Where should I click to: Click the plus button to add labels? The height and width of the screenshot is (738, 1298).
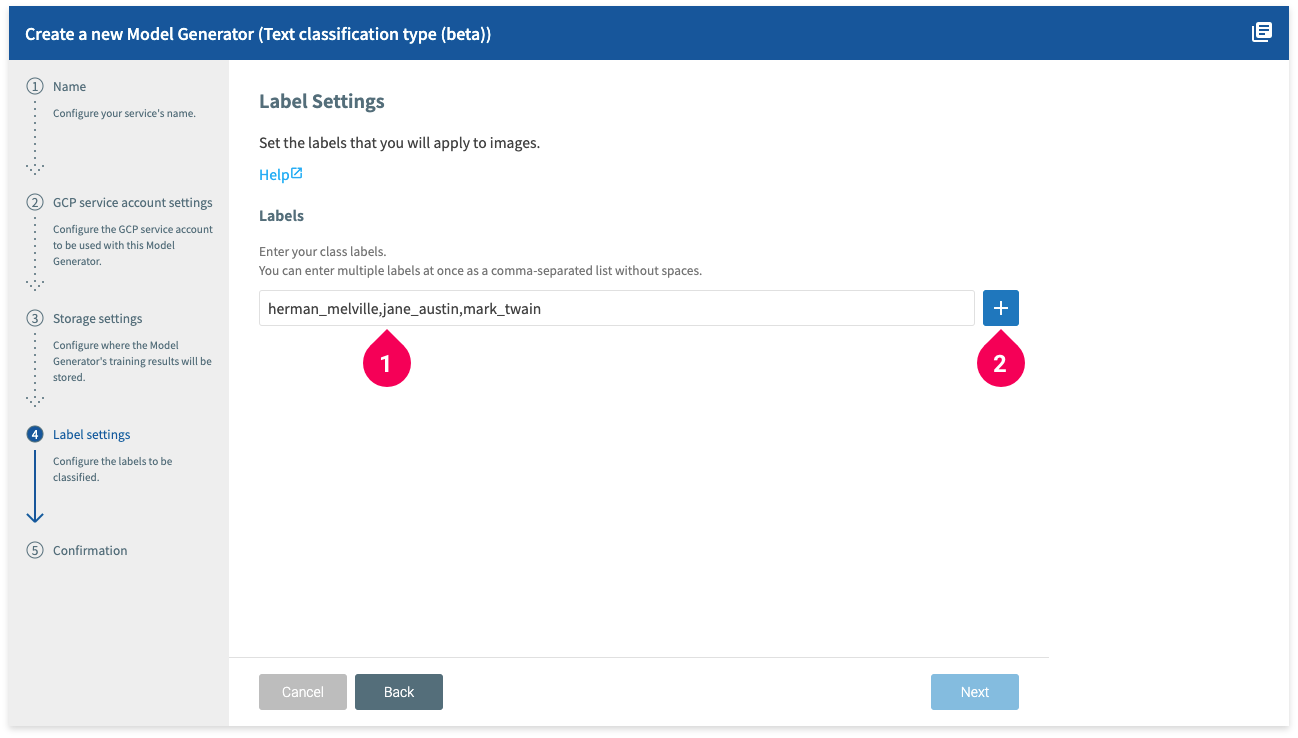pos(1001,308)
